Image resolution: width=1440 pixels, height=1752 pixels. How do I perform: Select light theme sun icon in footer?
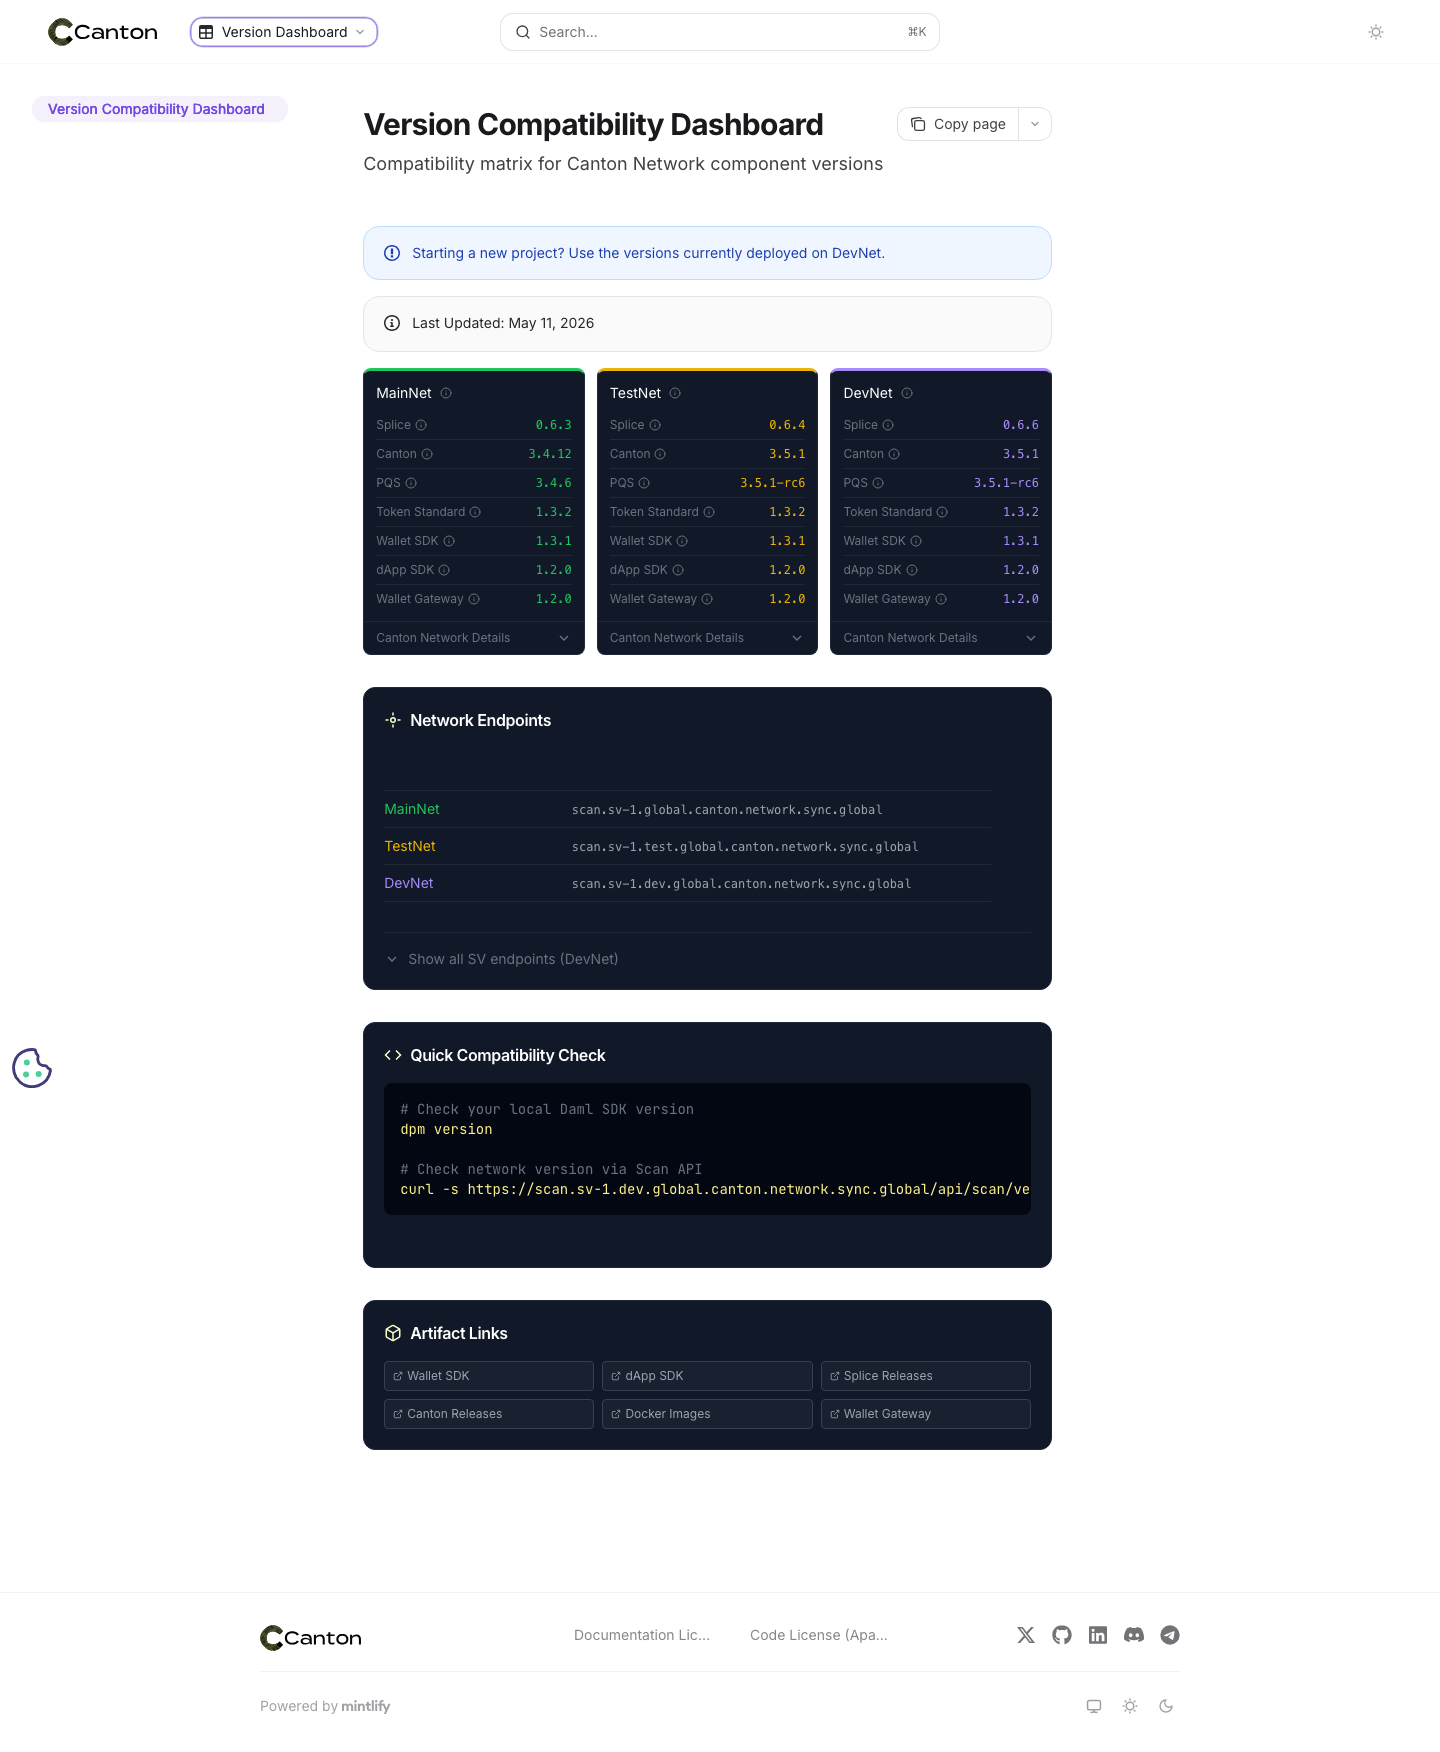click(1130, 1706)
